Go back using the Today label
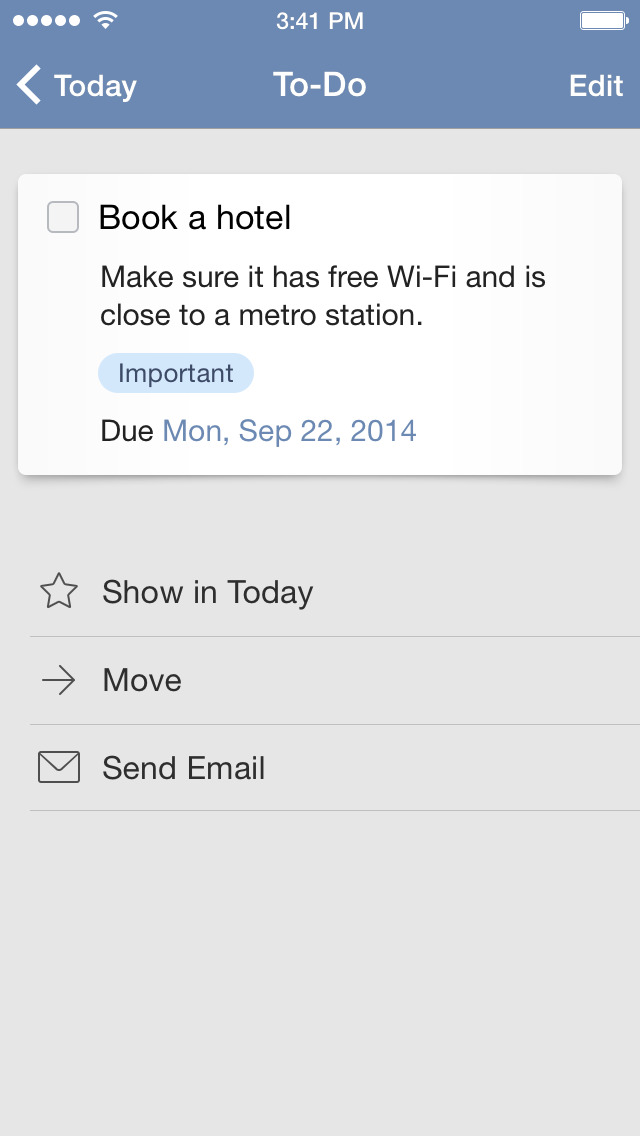Viewport: 640px width, 1136px height. pyautogui.click(x=95, y=87)
